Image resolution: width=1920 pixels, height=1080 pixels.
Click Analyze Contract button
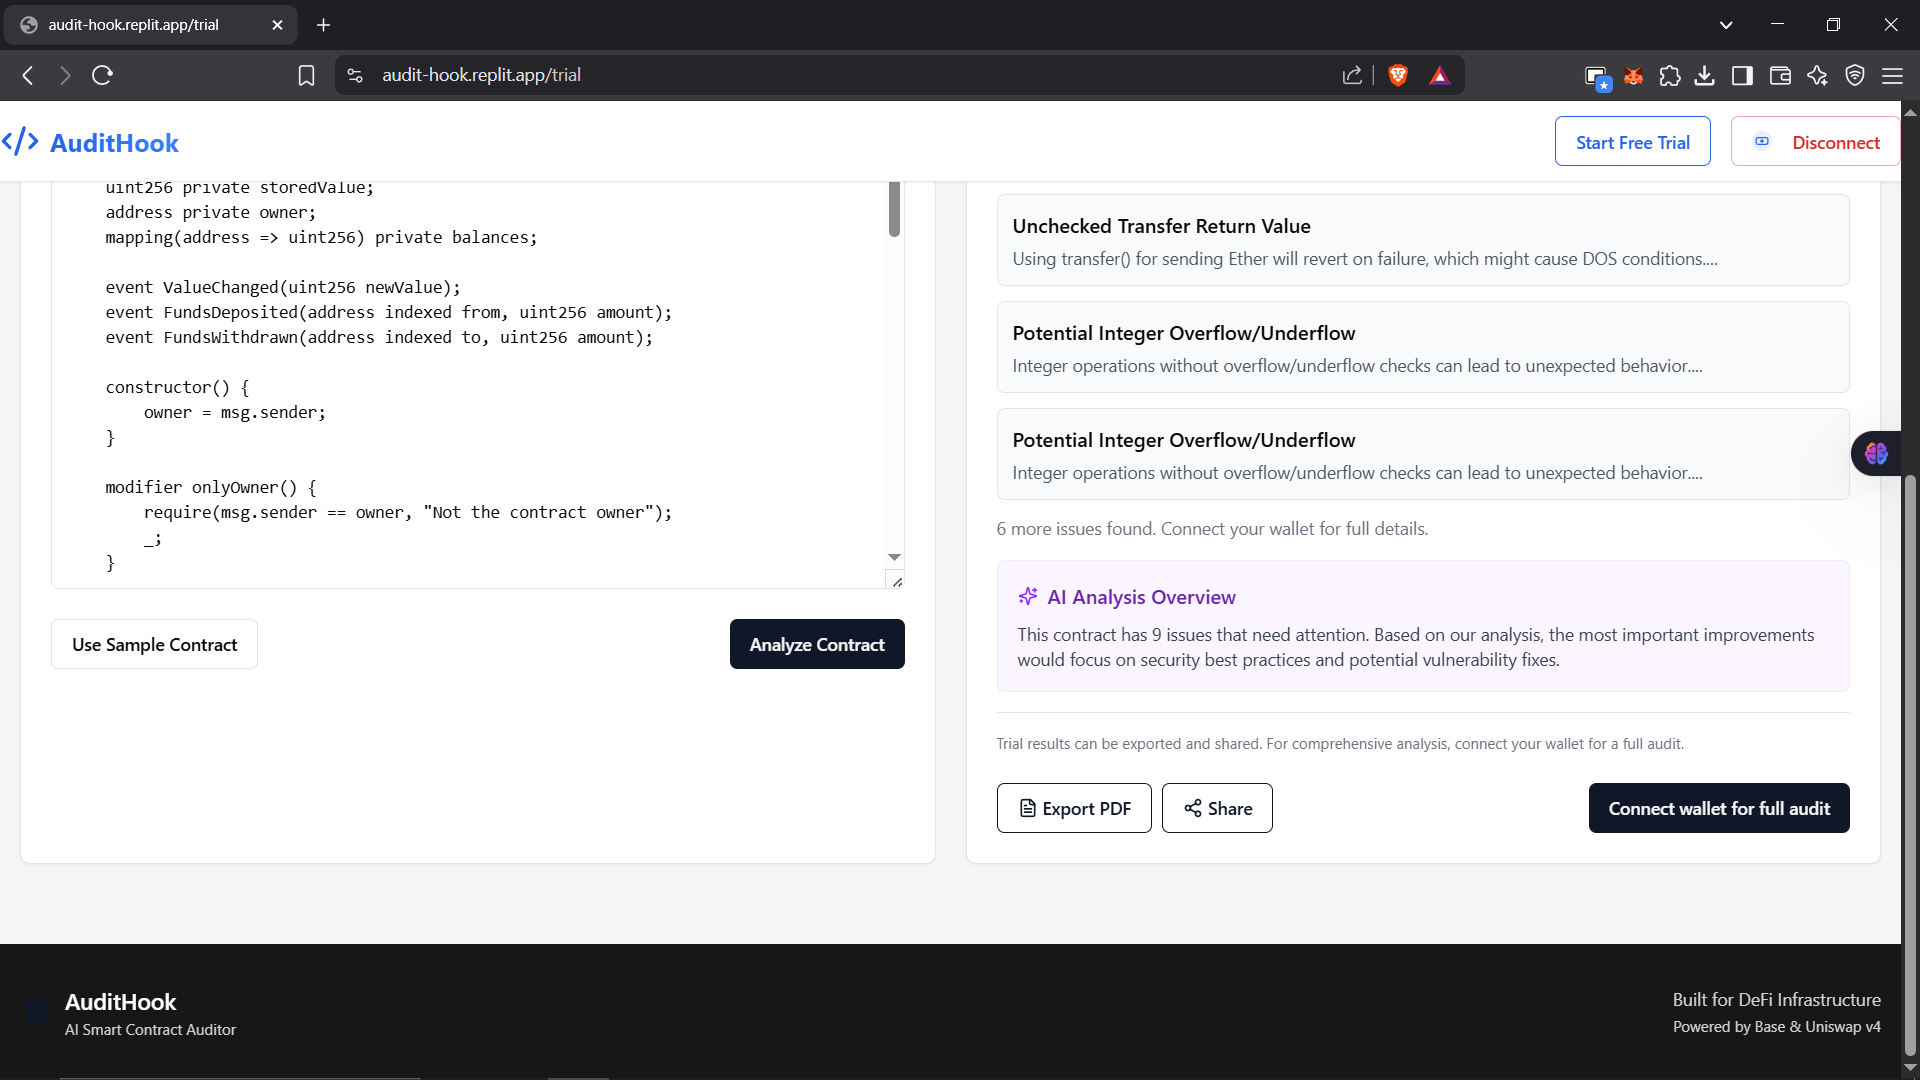pos(817,645)
